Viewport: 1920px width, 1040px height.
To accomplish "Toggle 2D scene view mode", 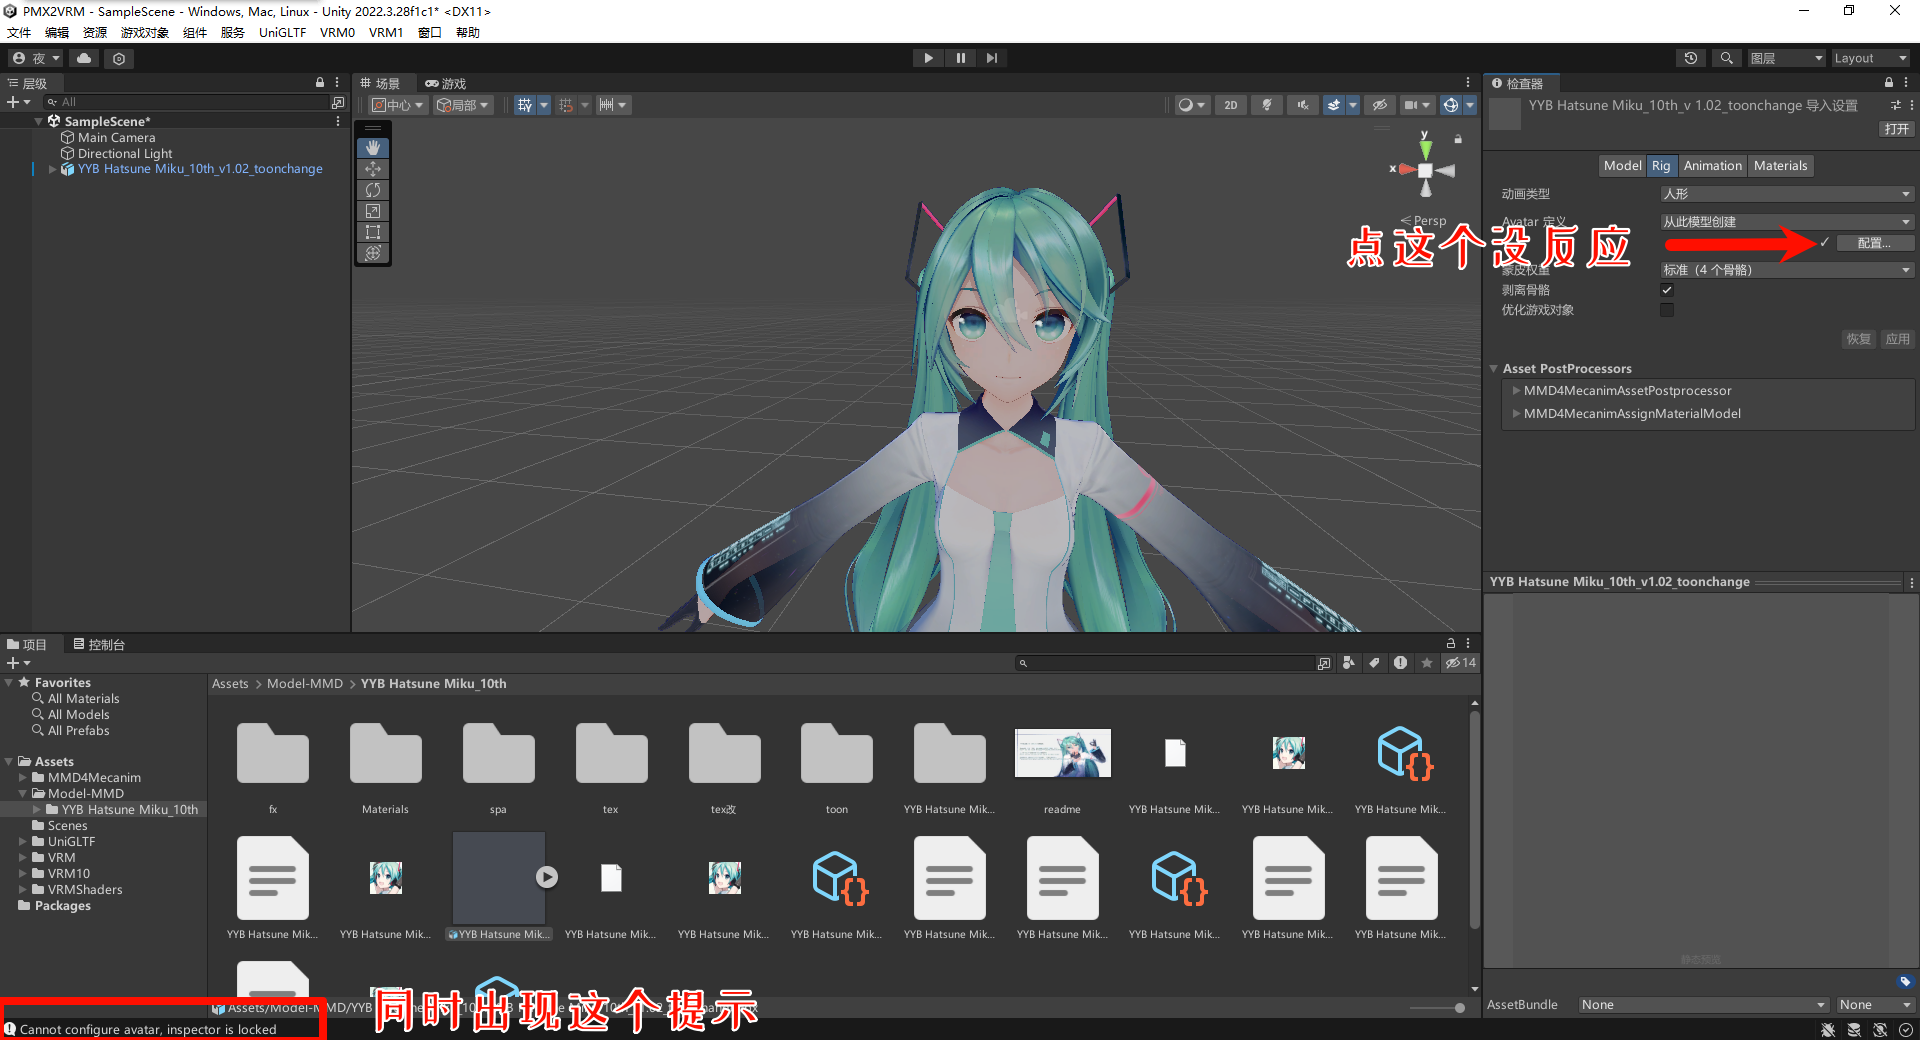I will [1231, 105].
